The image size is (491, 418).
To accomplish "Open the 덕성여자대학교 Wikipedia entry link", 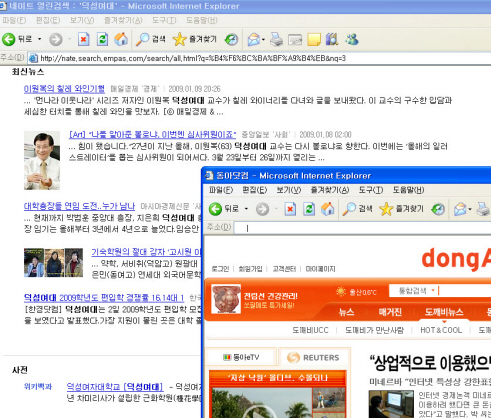I will point(115,387).
